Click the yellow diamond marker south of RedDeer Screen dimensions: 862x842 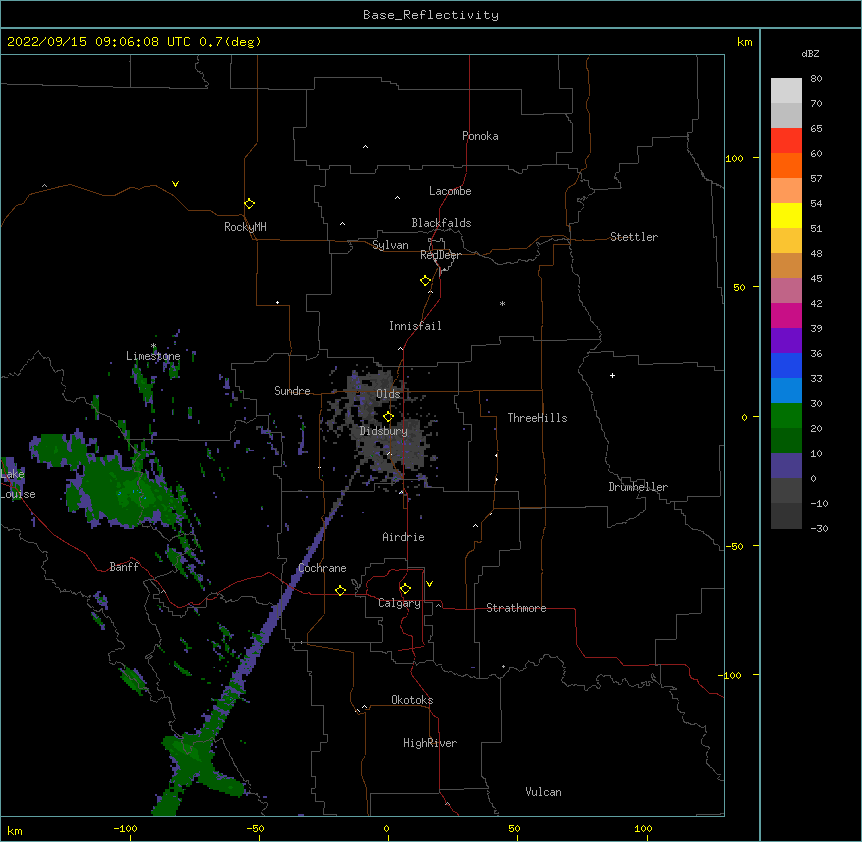click(x=425, y=281)
